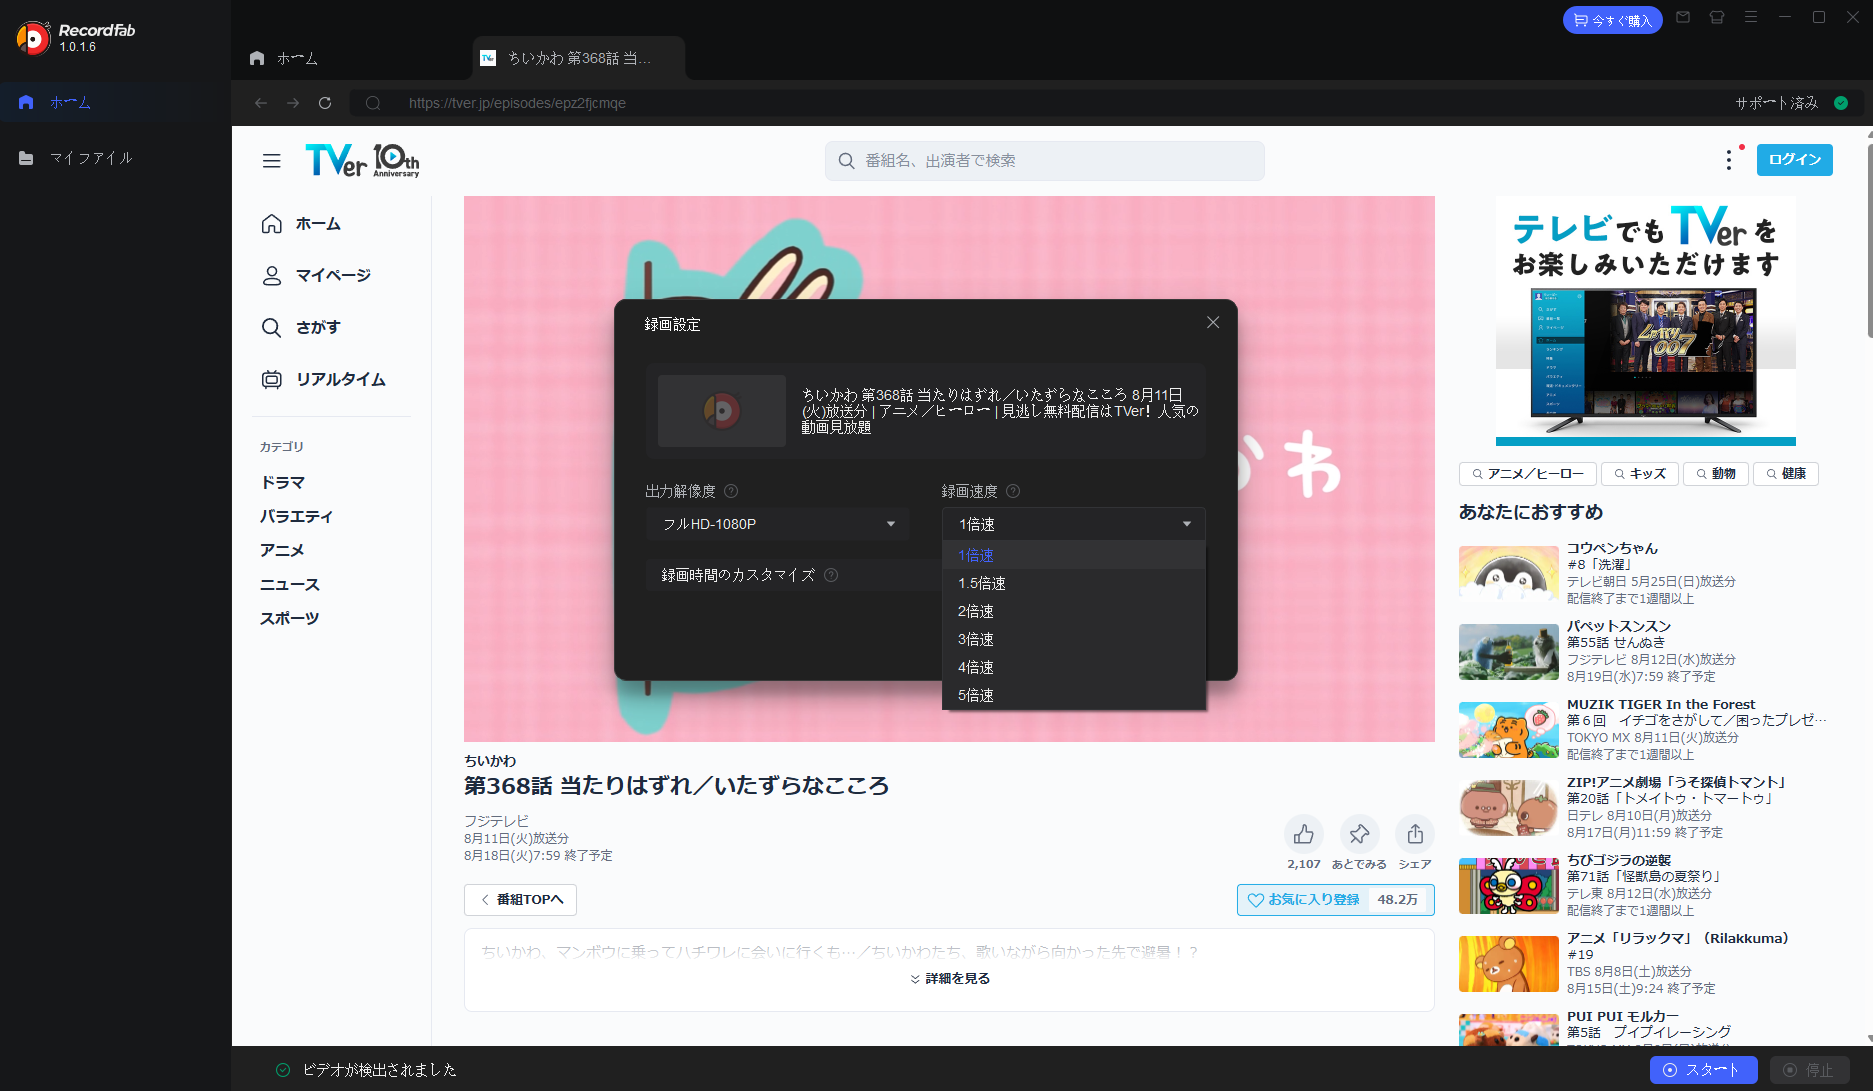This screenshot has width=1873, height=1091.
Task: Click the スタート record button
Action: coord(1703,1070)
